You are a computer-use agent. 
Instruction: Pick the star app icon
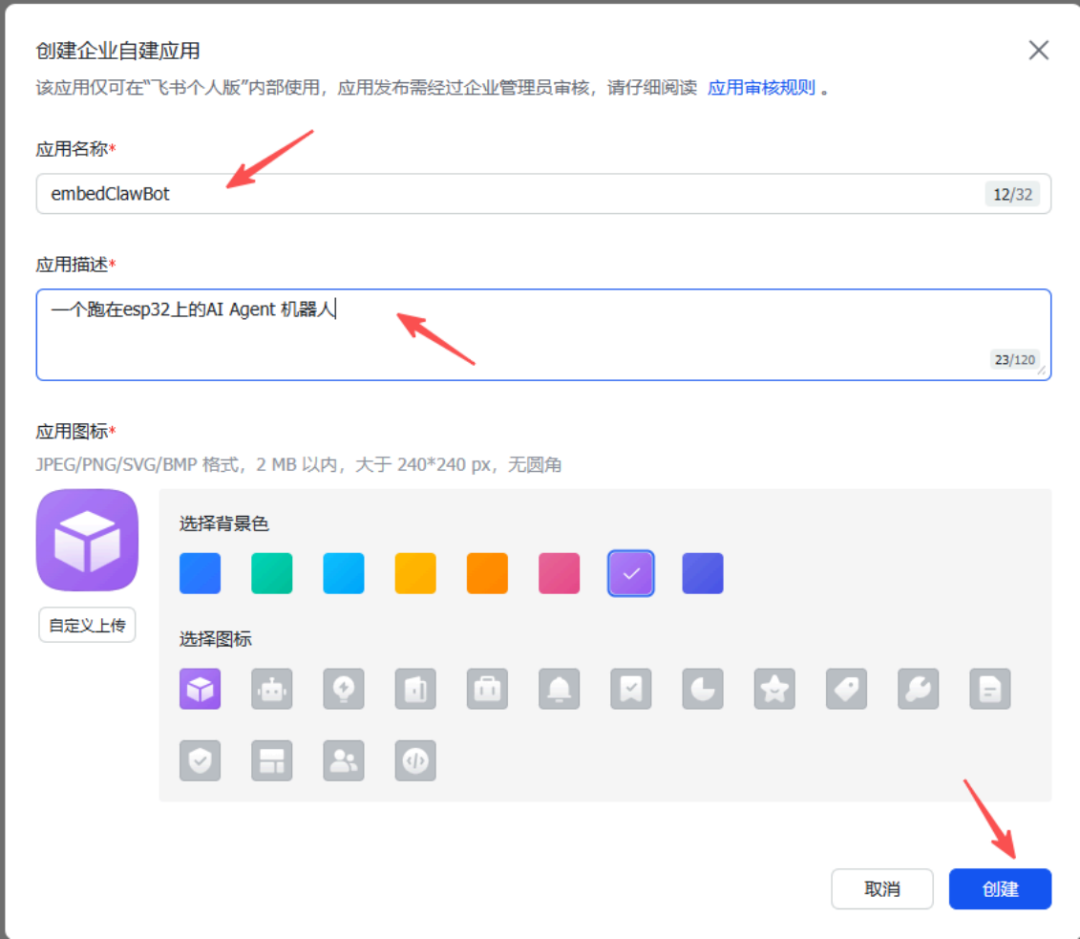coord(775,688)
